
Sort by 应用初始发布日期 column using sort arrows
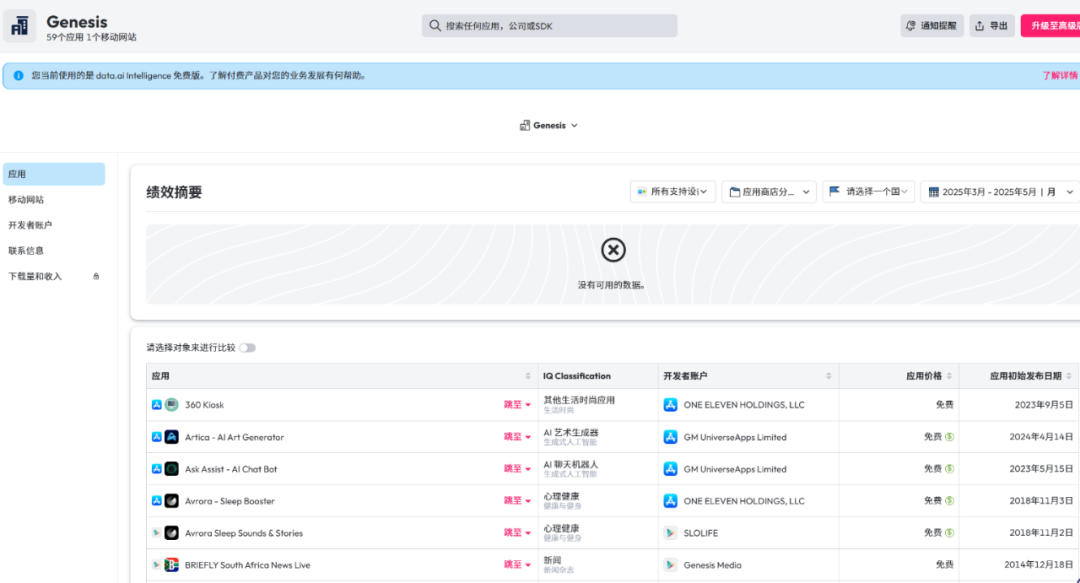(1069, 376)
